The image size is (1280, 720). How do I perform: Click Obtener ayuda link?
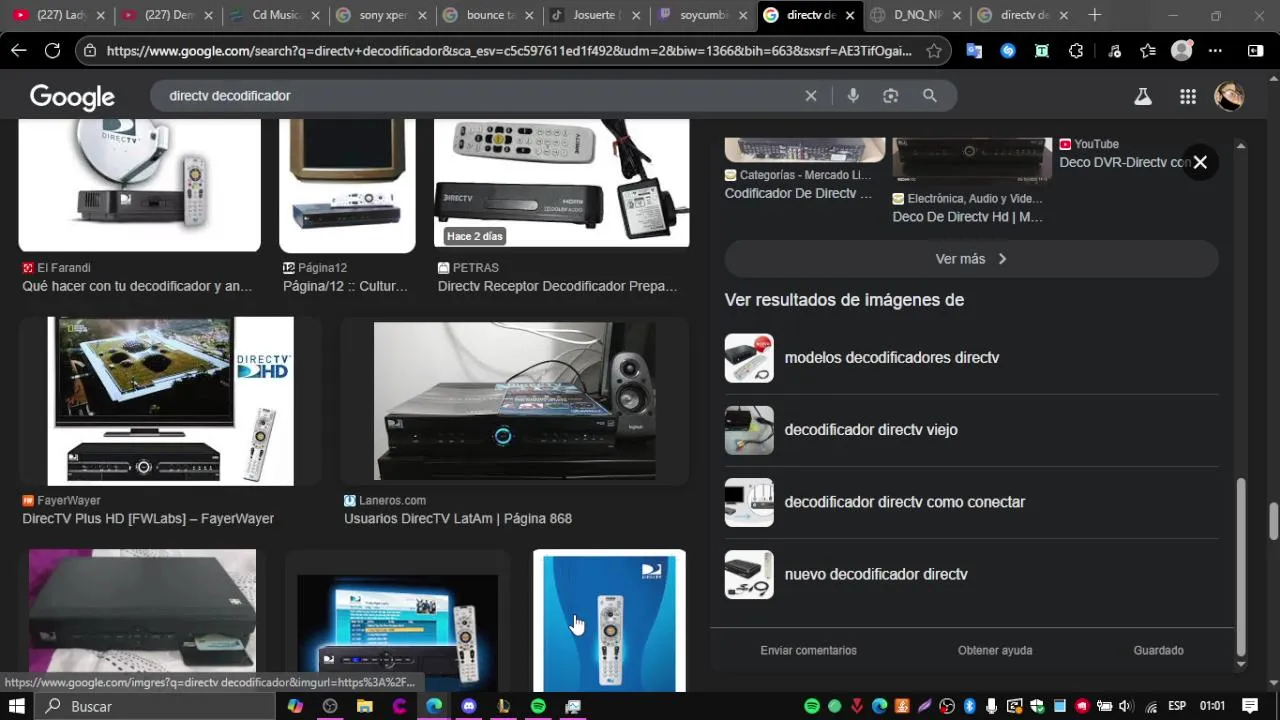tap(995, 650)
